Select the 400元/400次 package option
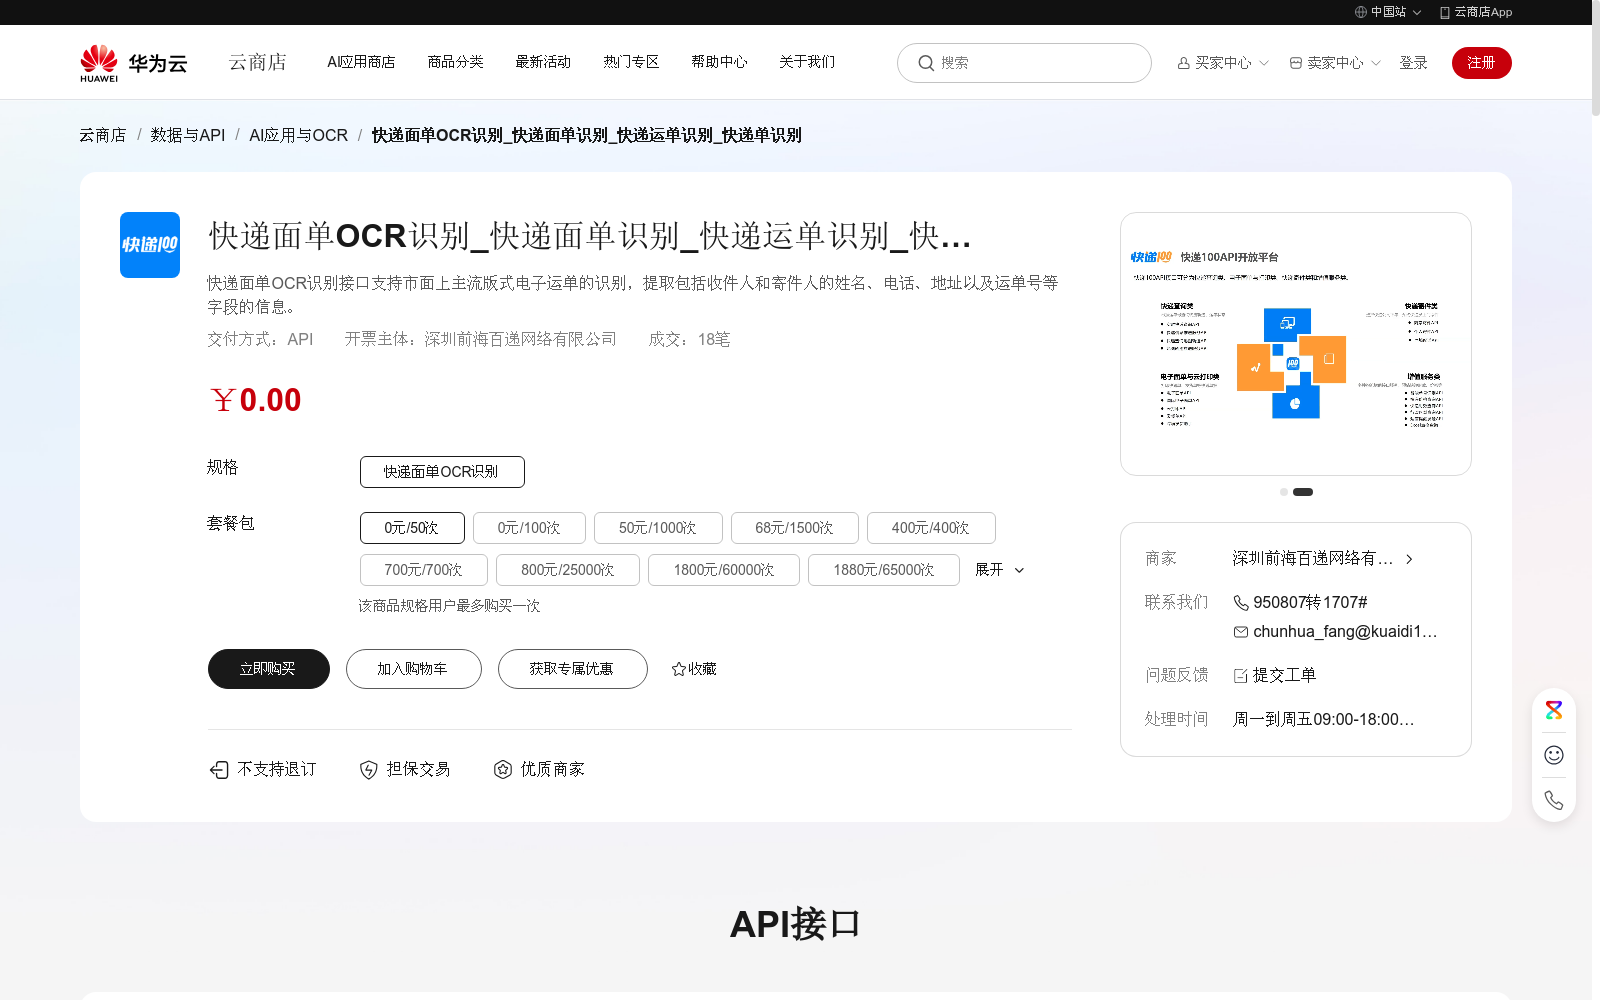1600x1000 pixels. point(931,528)
